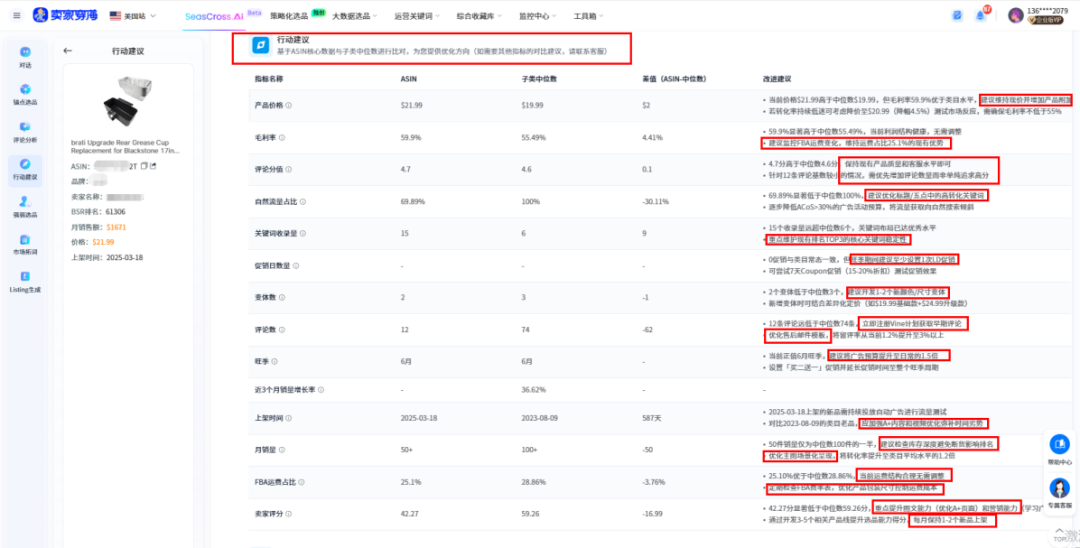Open the user avatar profile
Viewport: 1080px width, 548px height.
pyautogui.click(x=1015, y=15)
